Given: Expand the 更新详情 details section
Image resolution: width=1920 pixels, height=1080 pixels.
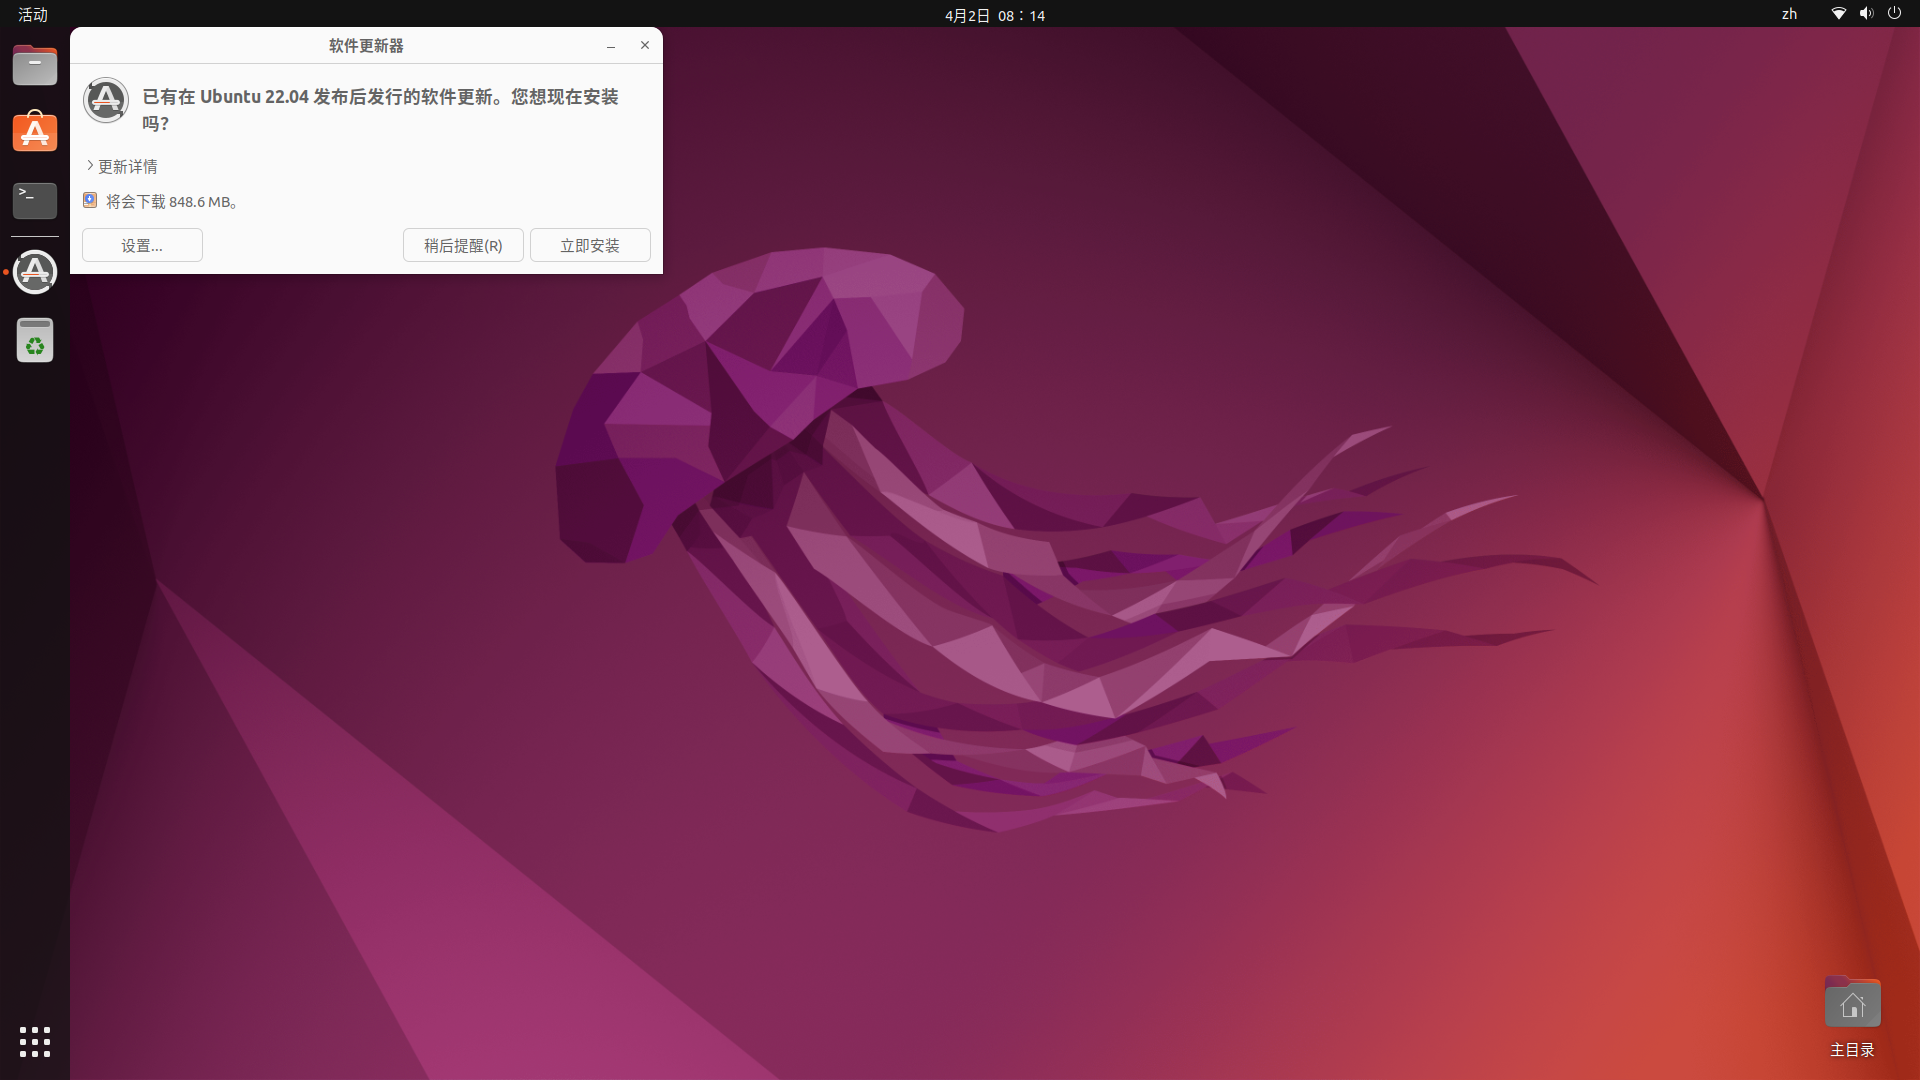Looking at the screenshot, I should pyautogui.click(x=122, y=166).
